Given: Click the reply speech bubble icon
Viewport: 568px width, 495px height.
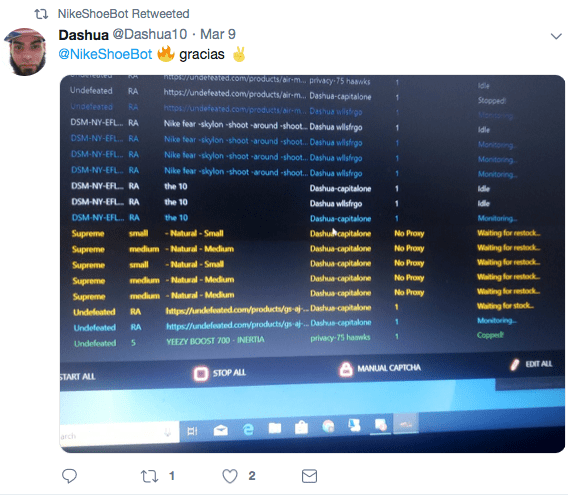Looking at the screenshot, I should click(x=69, y=476).
